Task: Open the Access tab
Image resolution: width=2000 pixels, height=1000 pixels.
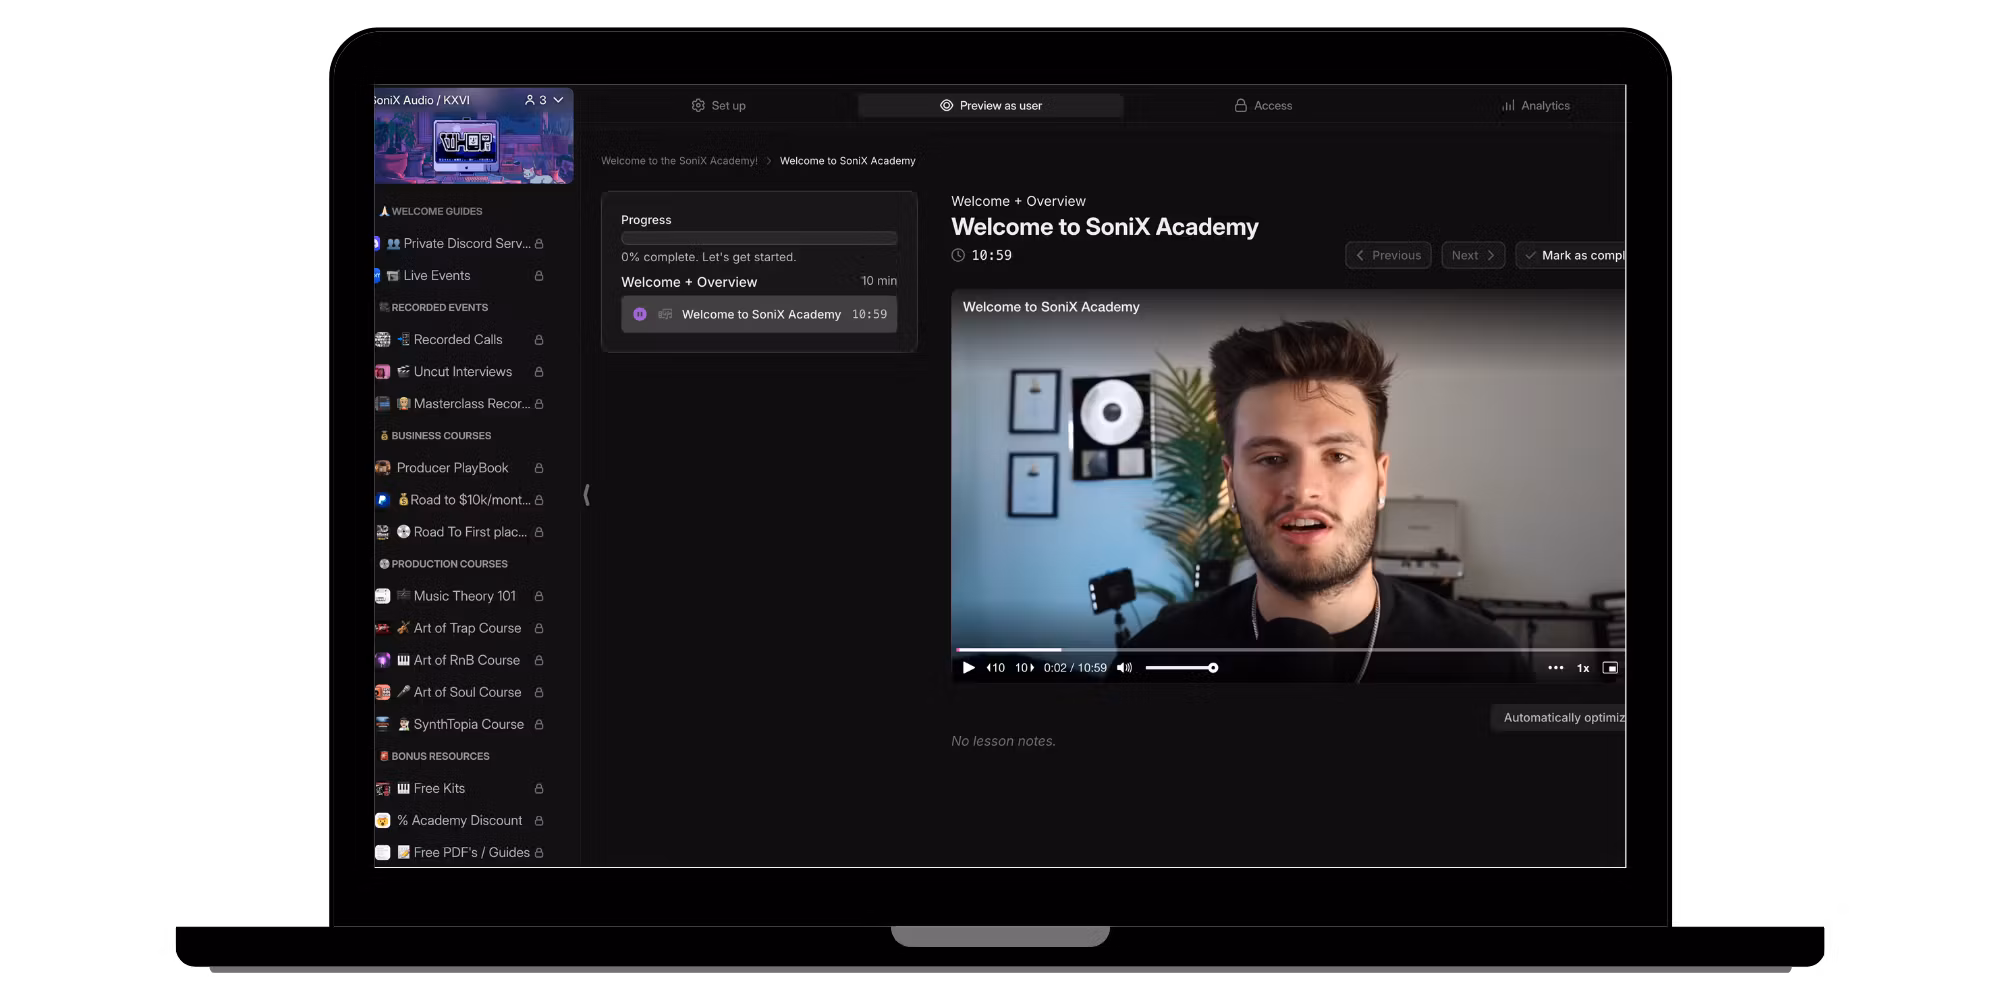Action: [x=1263, y=106]
